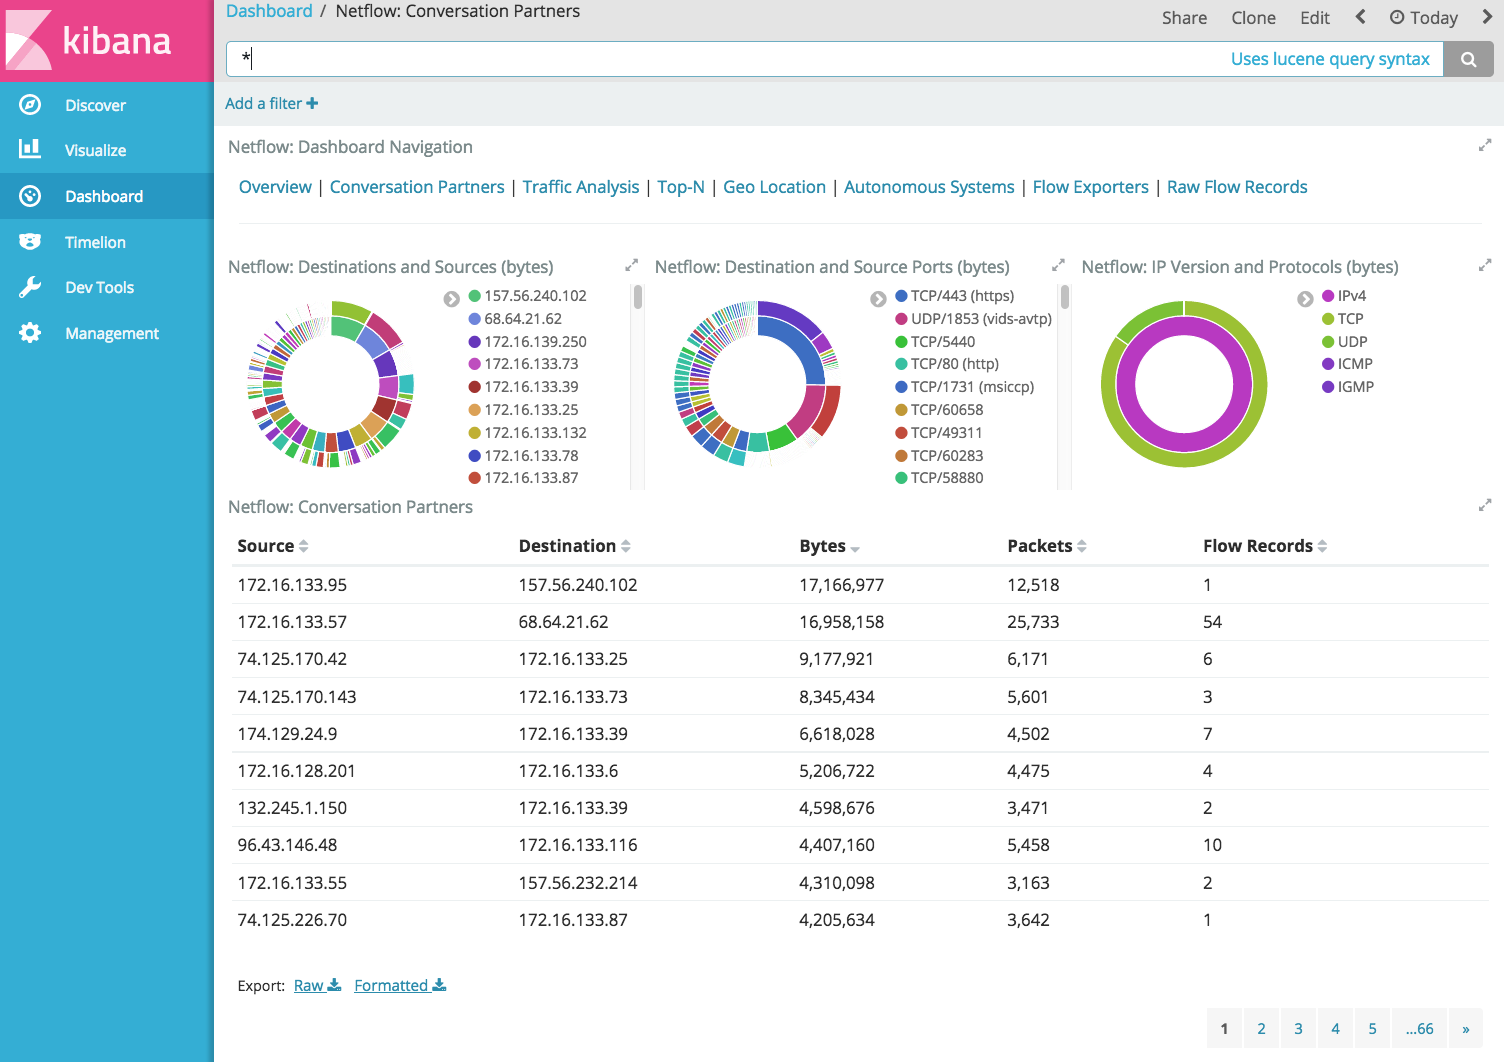The image size is (1504, 1062).
Task: Click the Visualize bar chart icon
Action: click(x=30, y=149)
